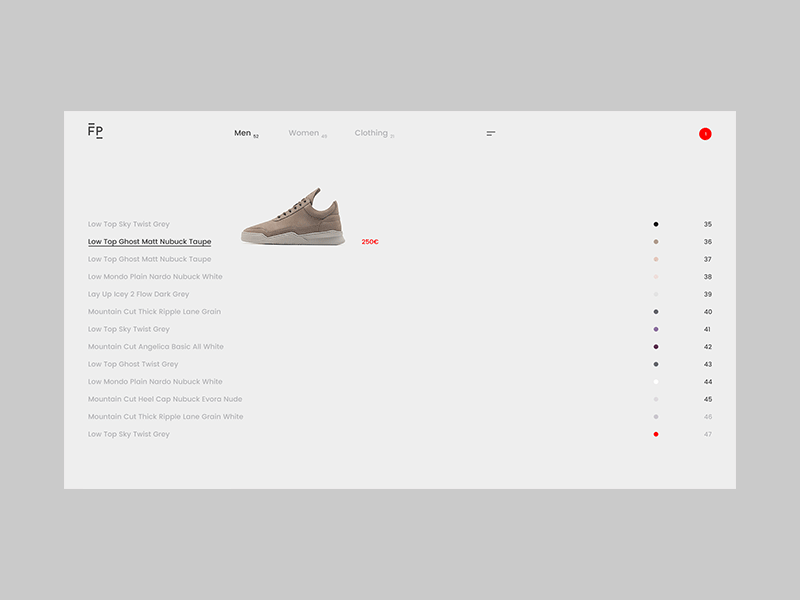Open 'Low Top Ghost Matt Nubuck Taupe' product
Image resolution: width=800 pixels, height=600 pixels.
click(148, 241)
